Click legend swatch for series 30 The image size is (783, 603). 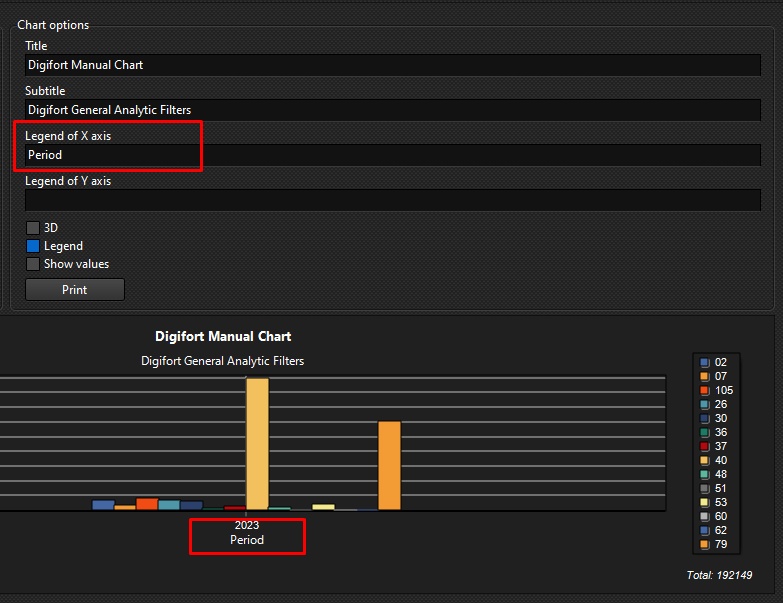point(705,418)
